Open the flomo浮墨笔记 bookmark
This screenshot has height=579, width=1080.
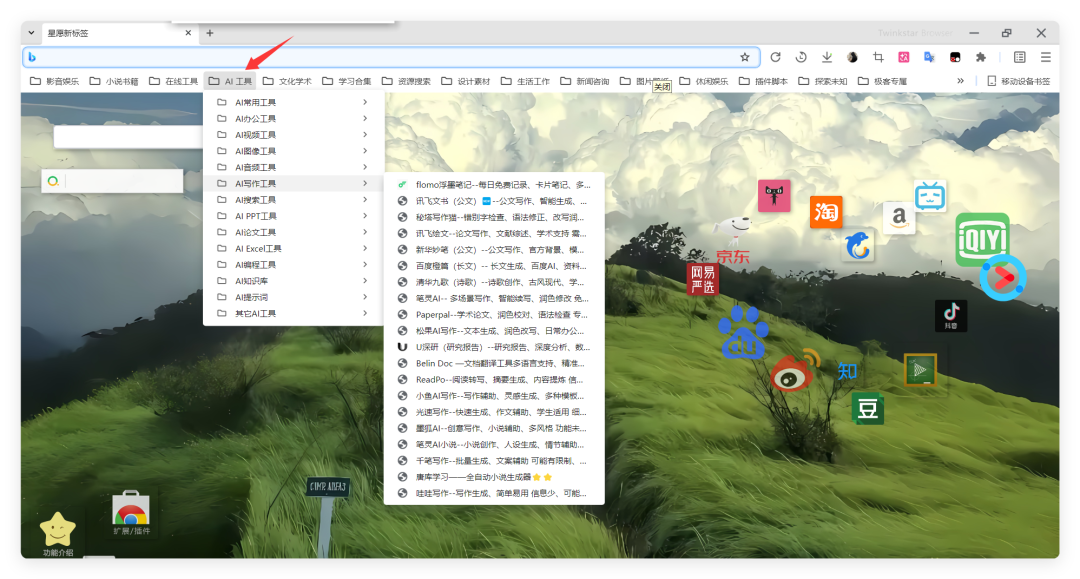coord(494,185)
